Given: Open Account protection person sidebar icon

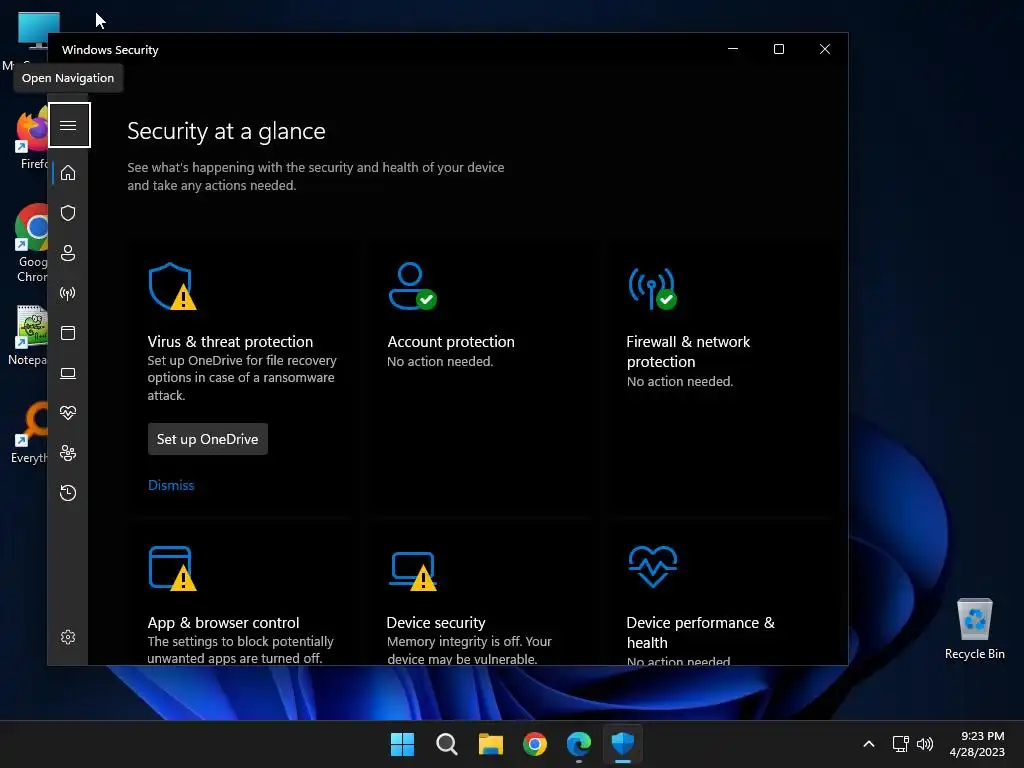Looking at the screenshot, I should pyautogui.click(x=68, y=253).
